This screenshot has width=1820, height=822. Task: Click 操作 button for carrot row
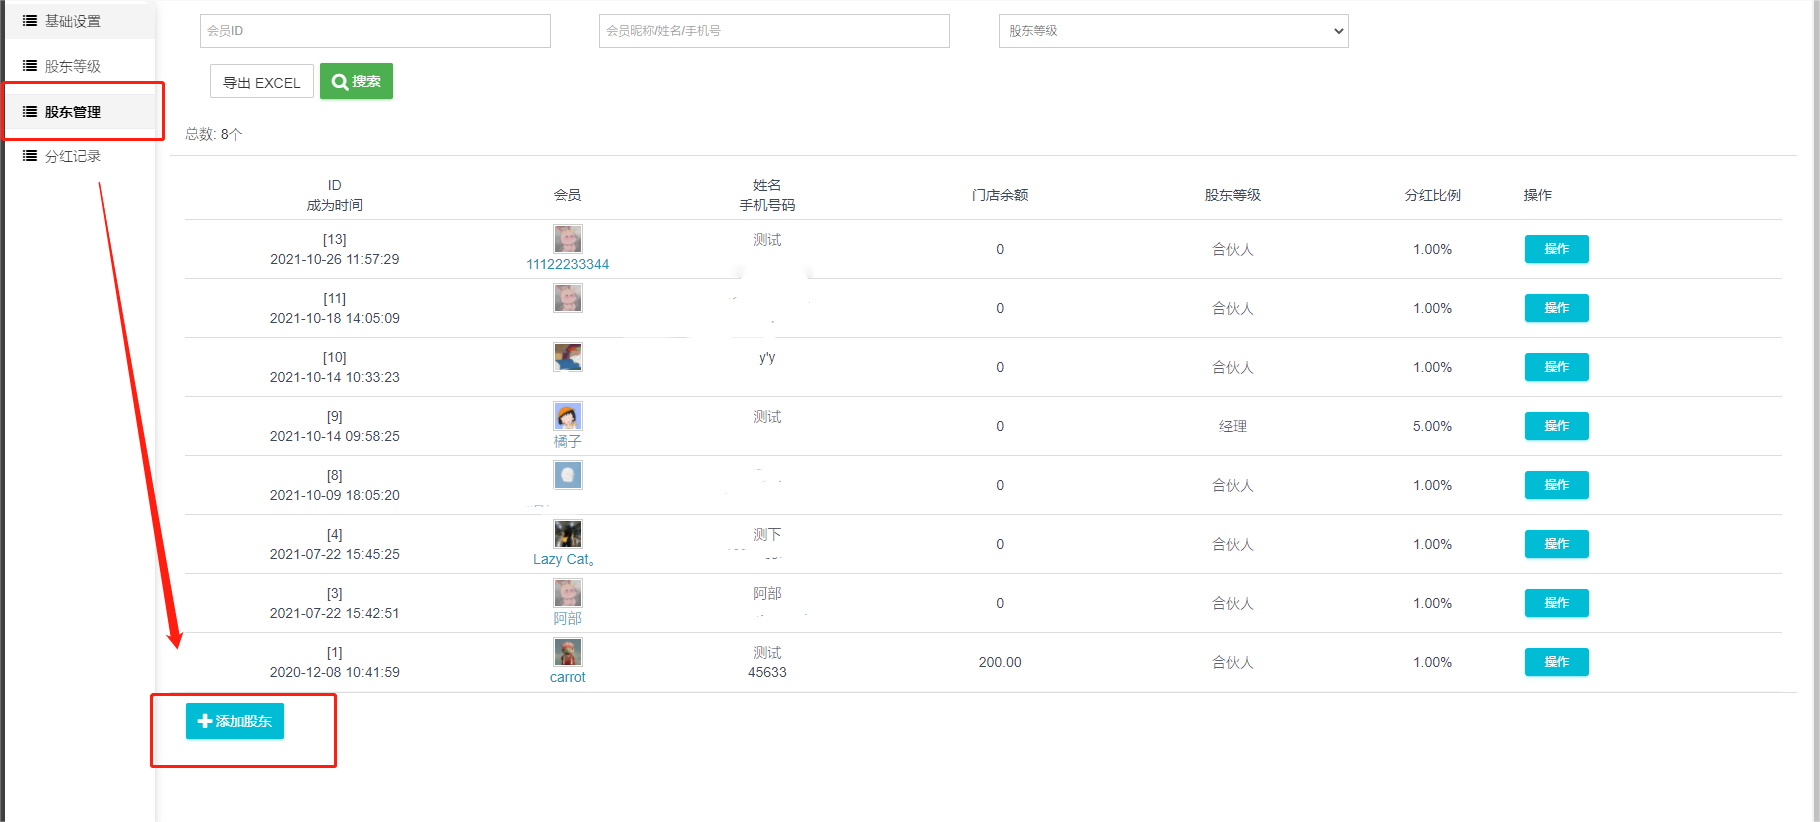1556,662
